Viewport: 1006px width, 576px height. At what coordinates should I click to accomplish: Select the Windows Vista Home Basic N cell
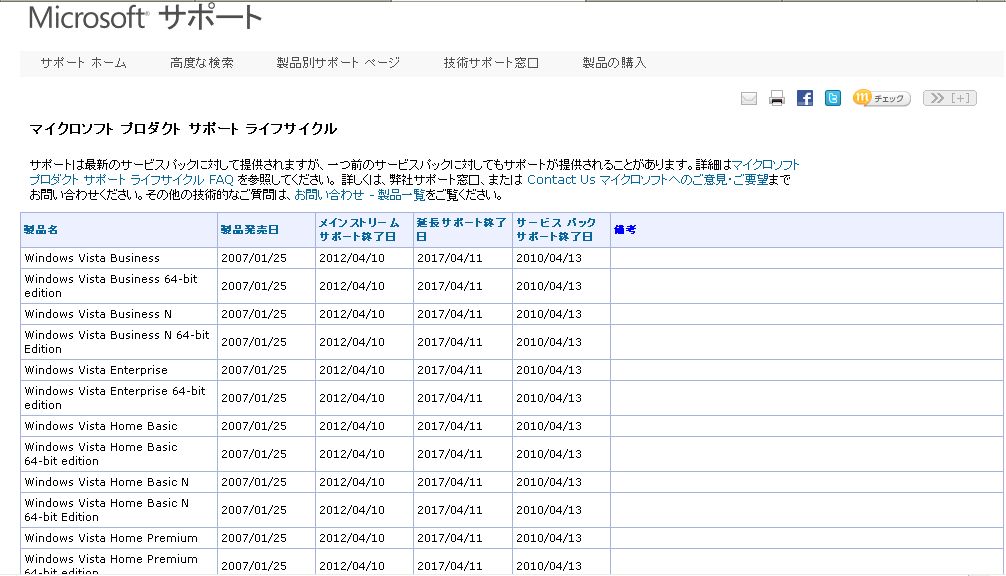[x=119, y=482]
